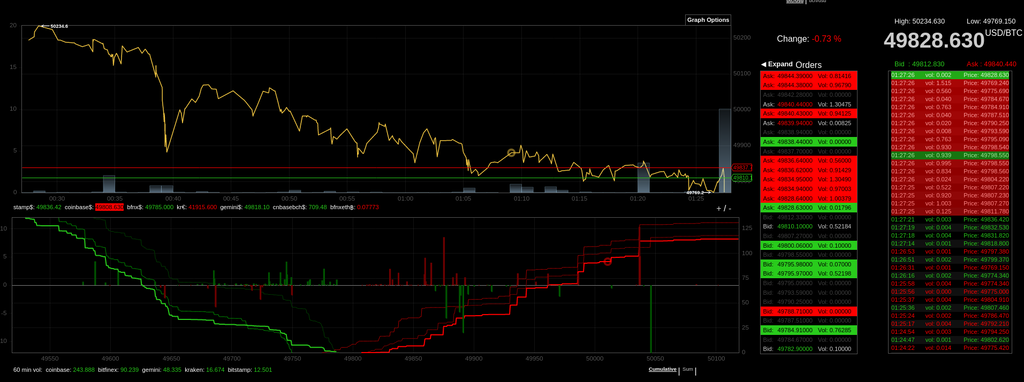
Task: Switch depth chart to Cumulative mode
Action: pyautogui.click(x=662, y=370)
